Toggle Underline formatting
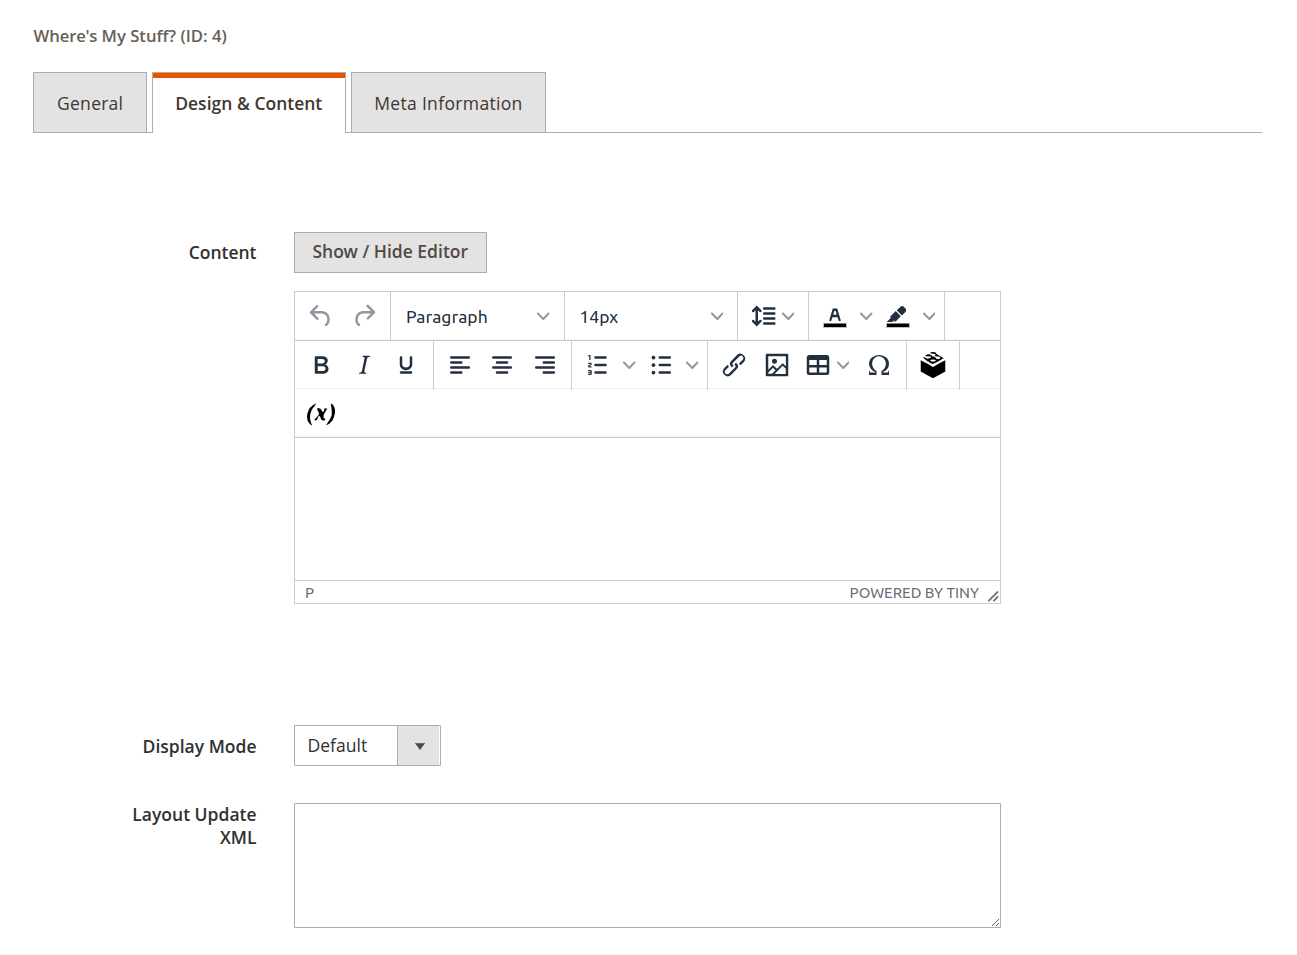Viewport: 1297px width, 955px height. 405,364
